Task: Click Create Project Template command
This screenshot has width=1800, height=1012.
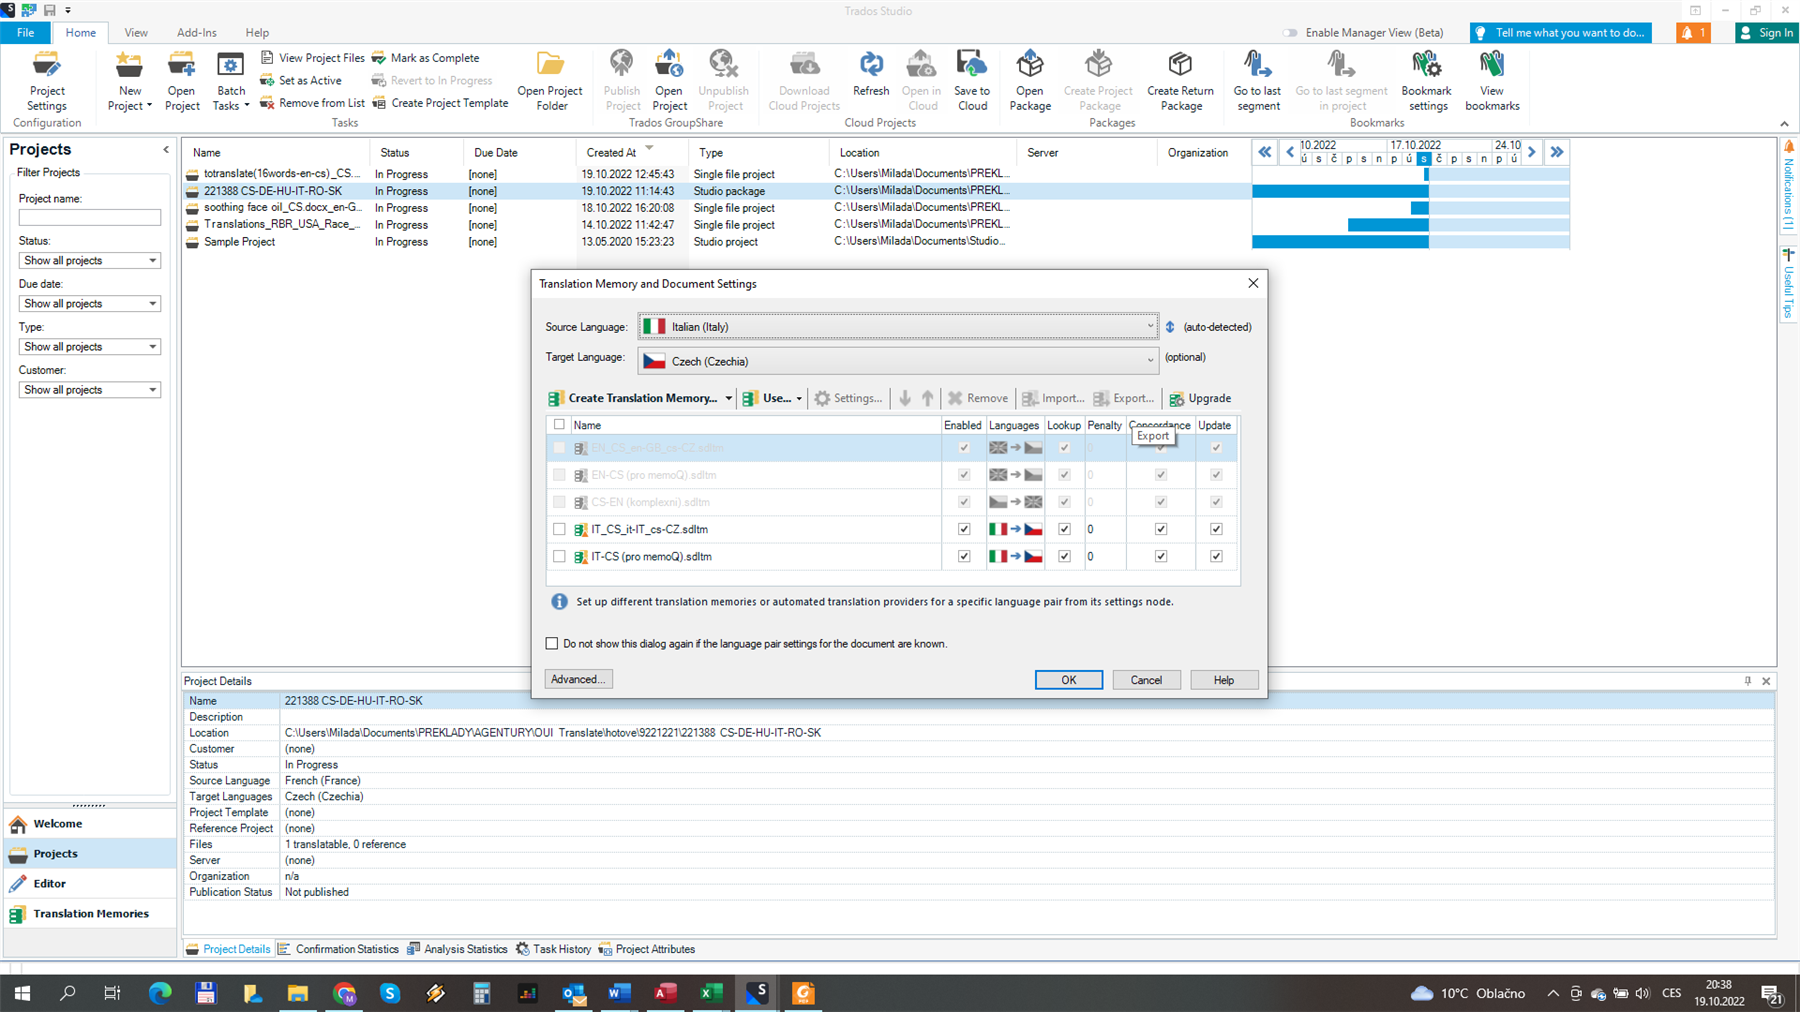Action: pos(440,103)
